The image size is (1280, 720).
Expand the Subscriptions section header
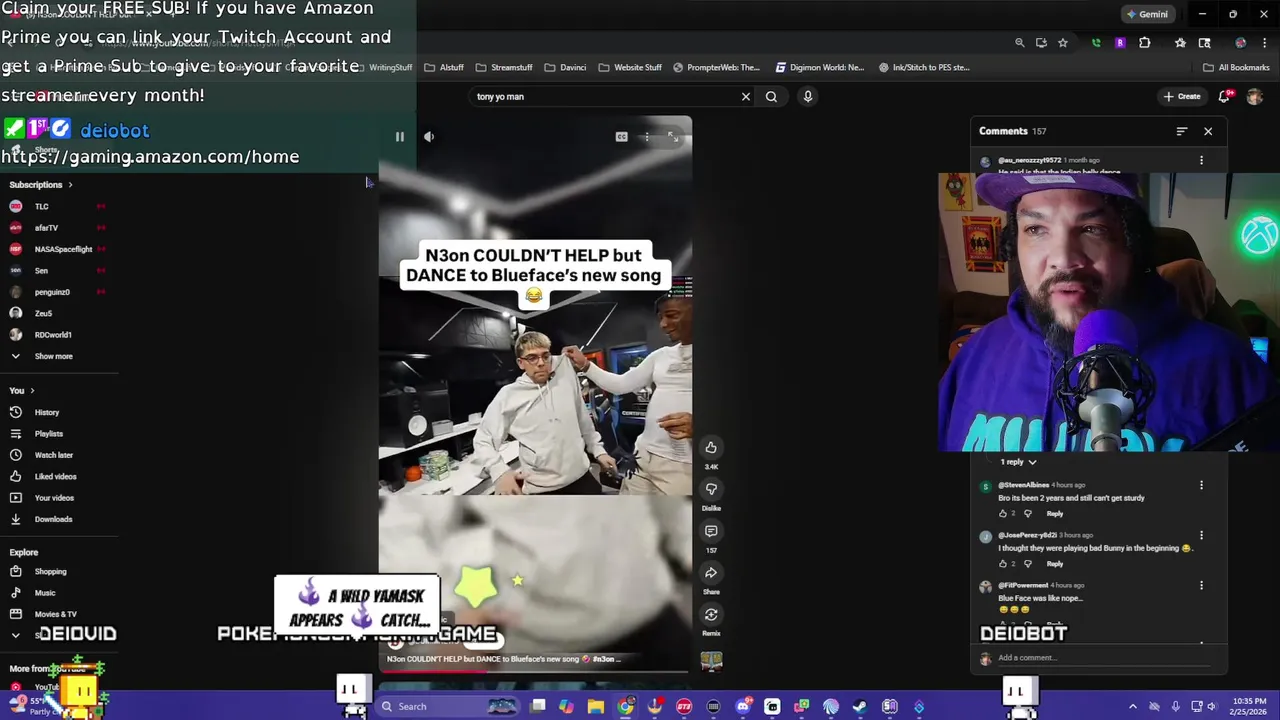point(41,185)
